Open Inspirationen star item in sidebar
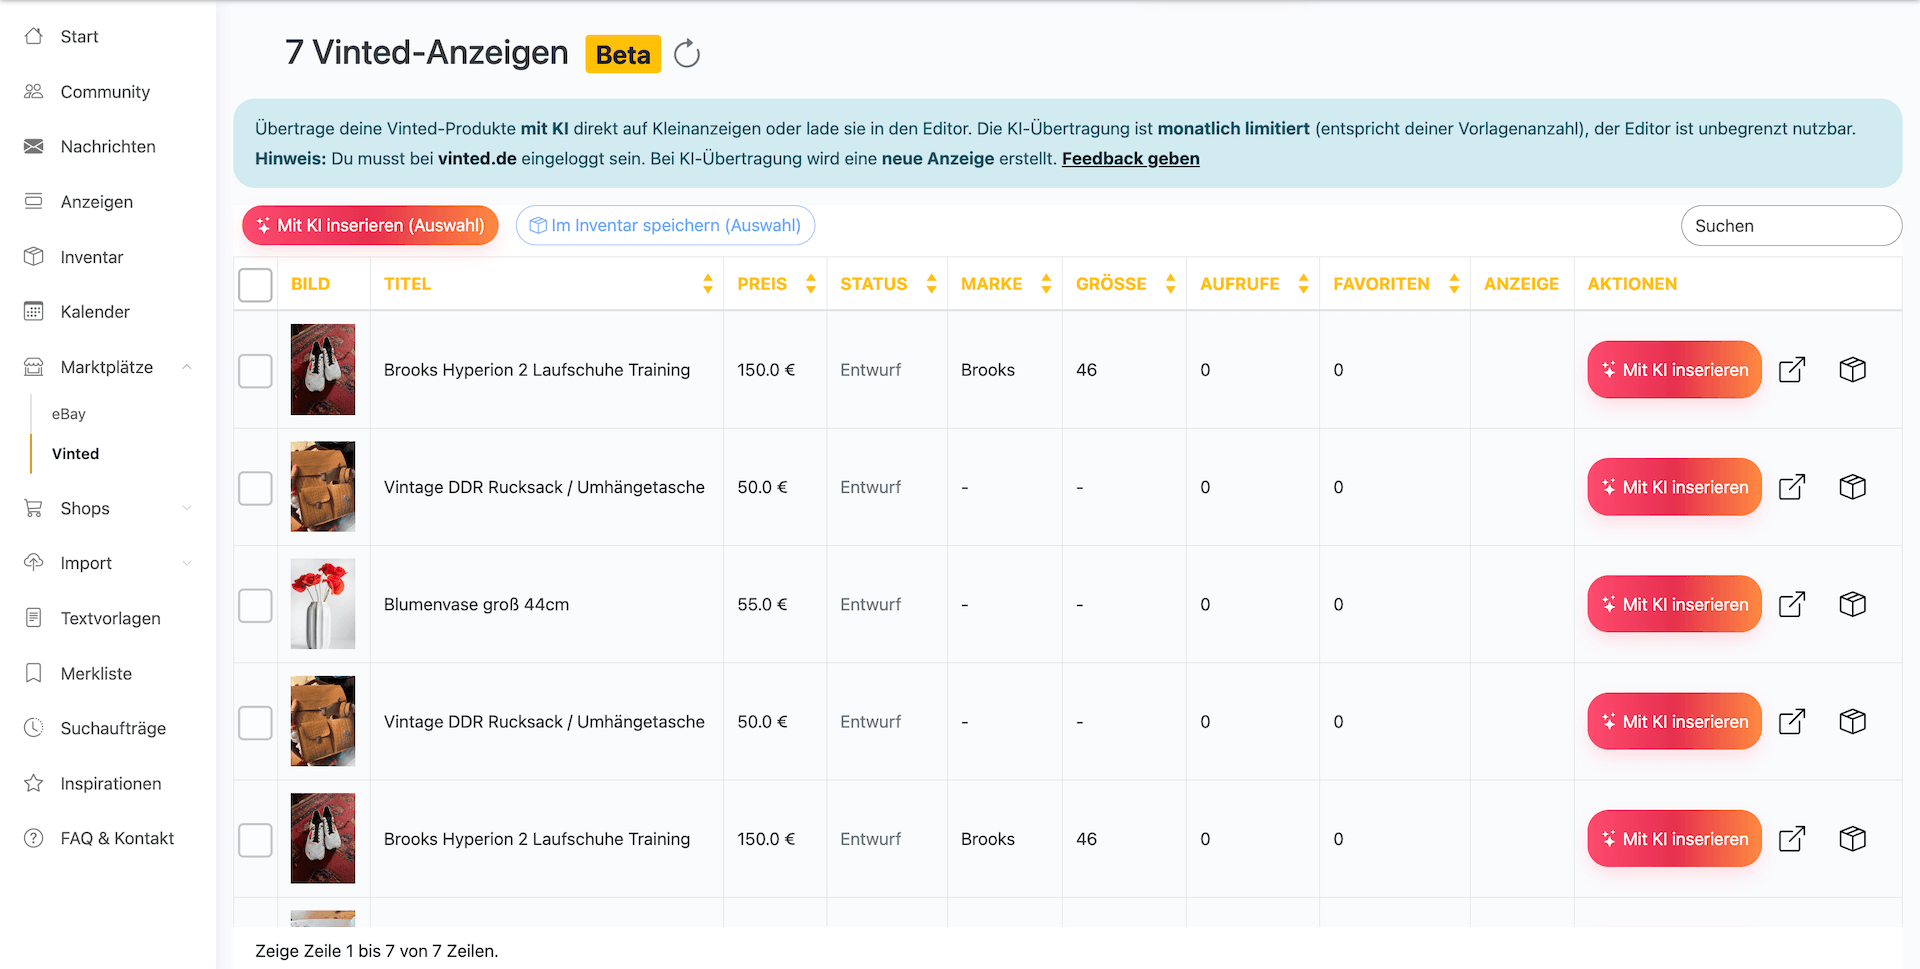Viewport: 1920px width, 969px height. (x=110, y=784)
